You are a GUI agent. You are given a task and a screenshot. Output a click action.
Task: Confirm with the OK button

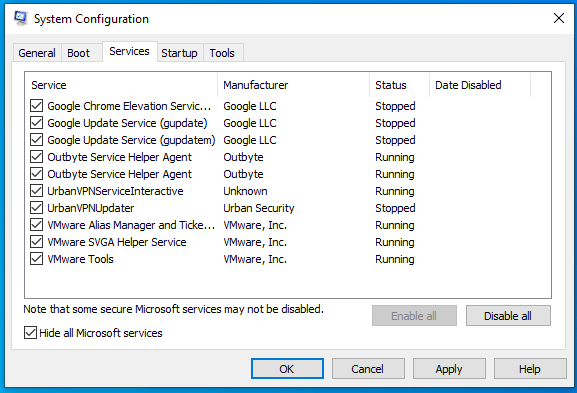287,369
